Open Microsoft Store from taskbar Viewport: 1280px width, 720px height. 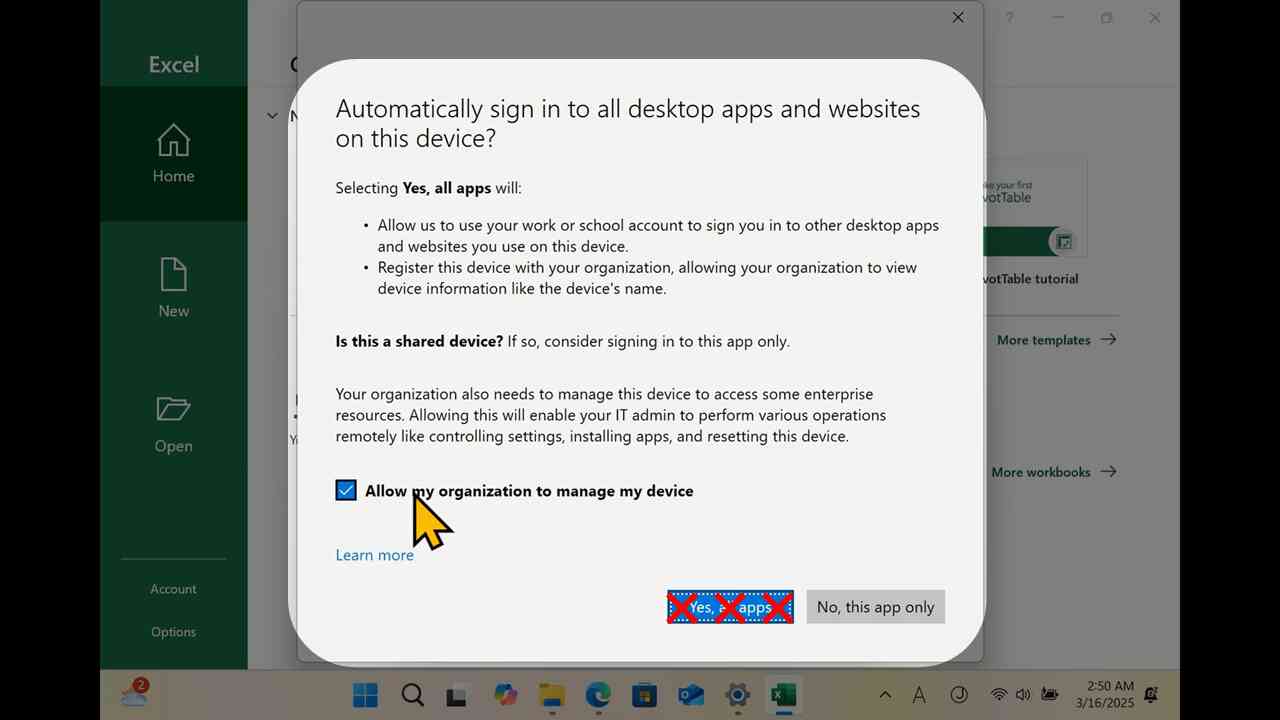click(x=645, y=695)
